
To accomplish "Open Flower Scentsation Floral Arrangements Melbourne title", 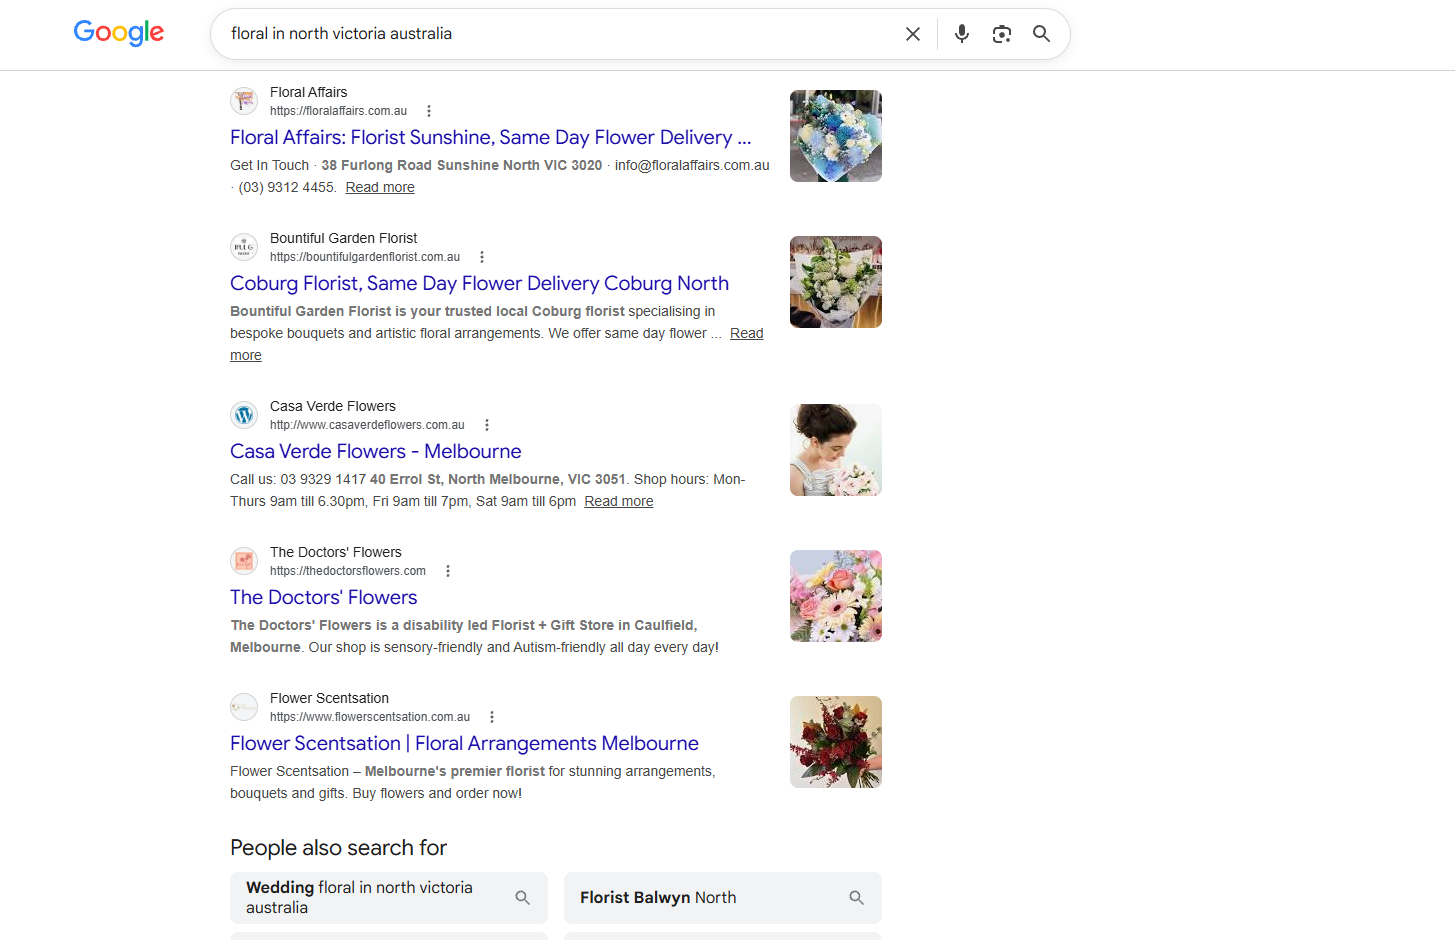I will [464, 743].
